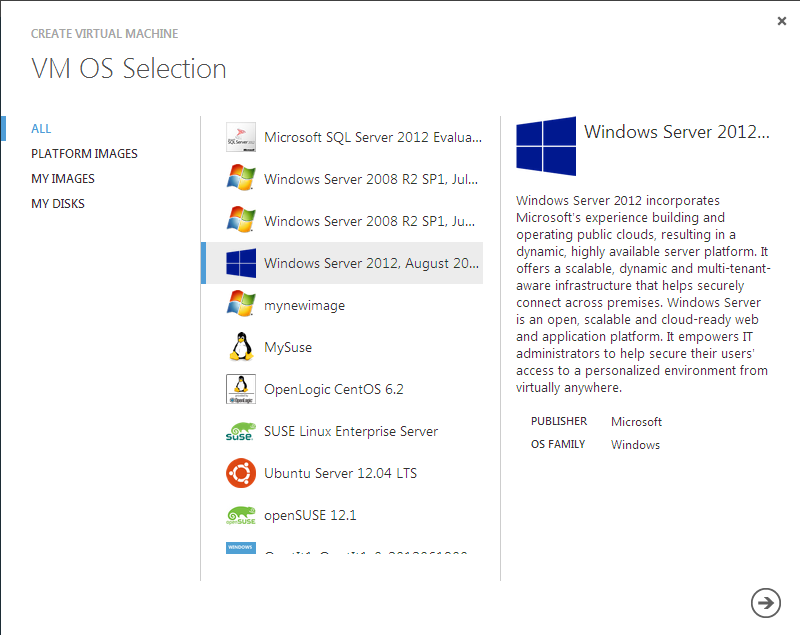Close the Create Virtual Machine dialog
The width and height of the screenshot is (800, 635).
(x=782, y=21)
